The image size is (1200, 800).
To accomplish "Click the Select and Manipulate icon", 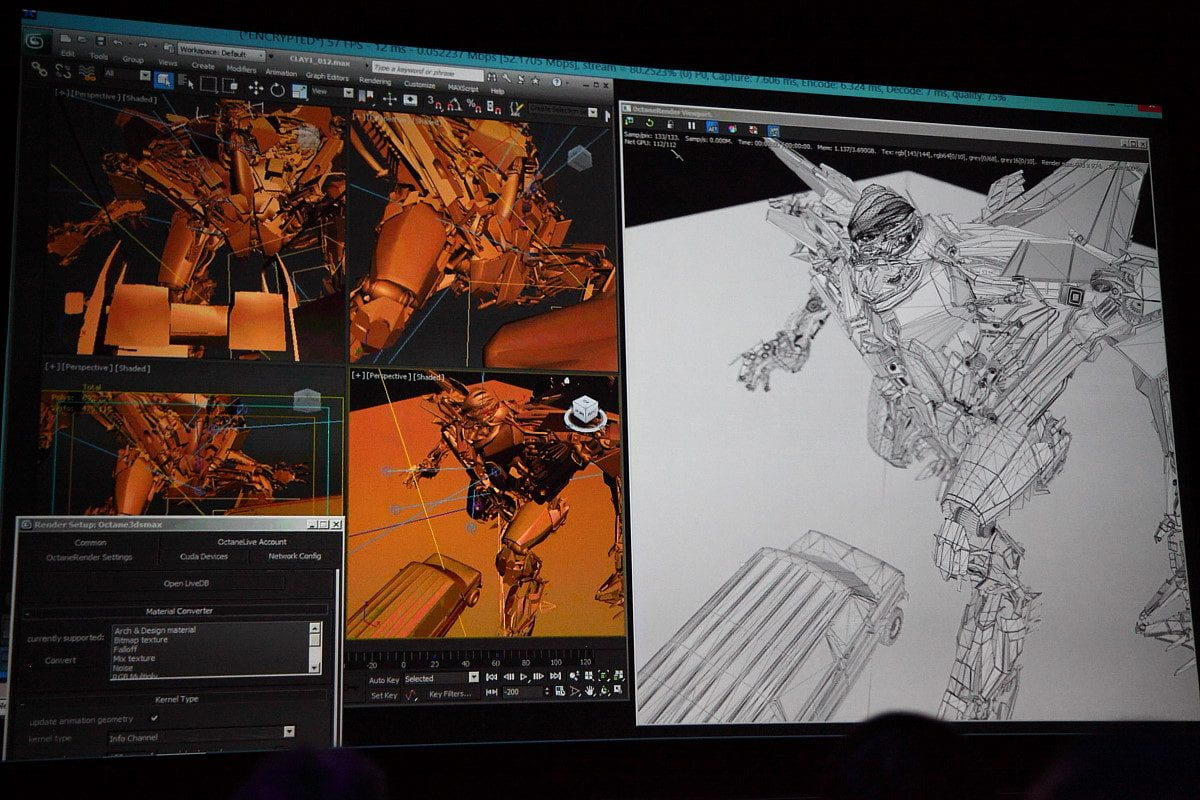I will point(389,99).
